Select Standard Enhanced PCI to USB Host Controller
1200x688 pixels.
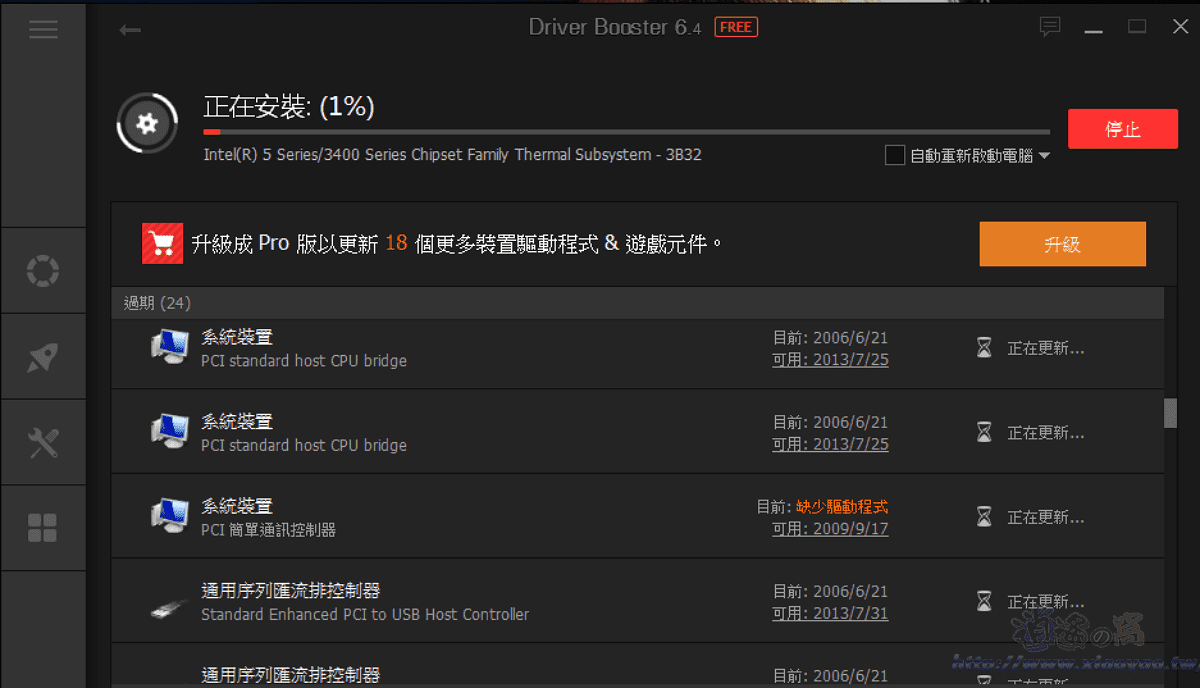point(365,614)
